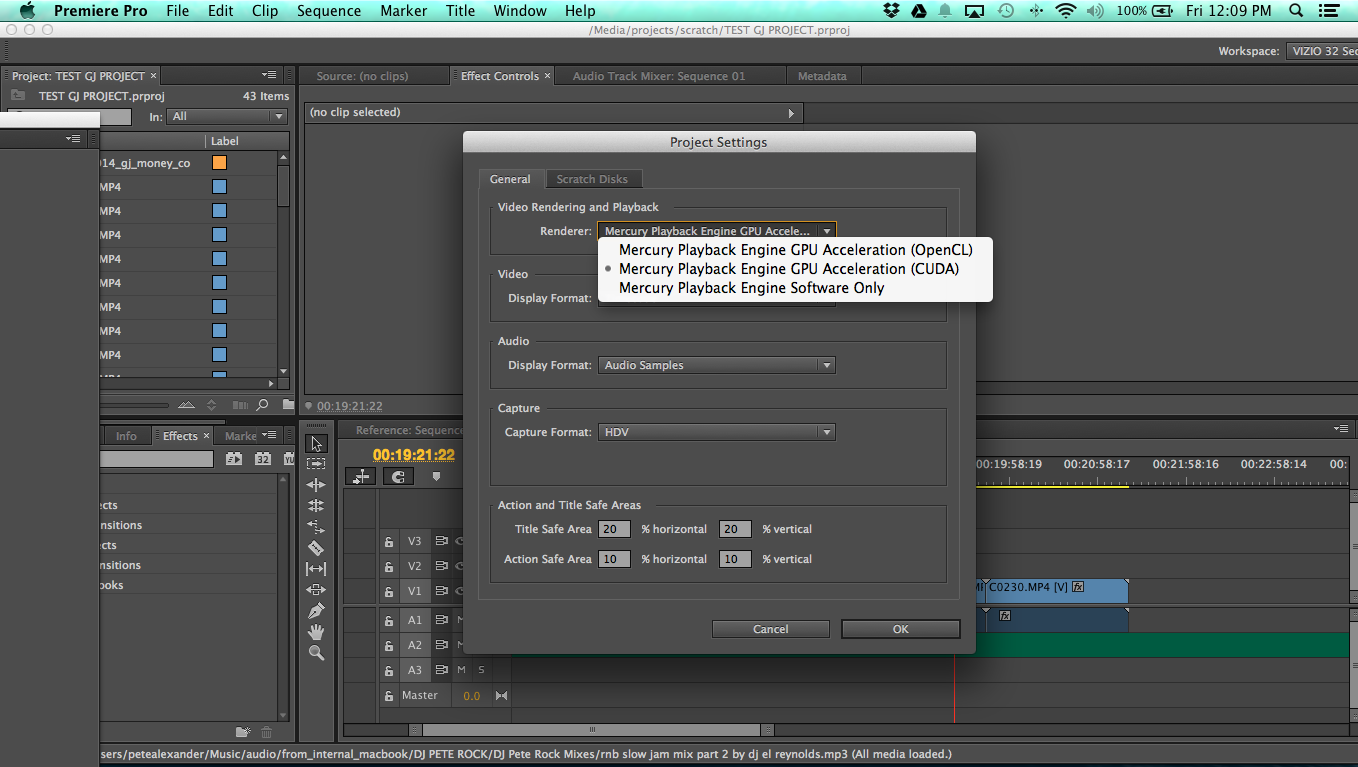Select the Slide tool
The height and width of the screenshot is (767, 1358).
click(316, 590)
